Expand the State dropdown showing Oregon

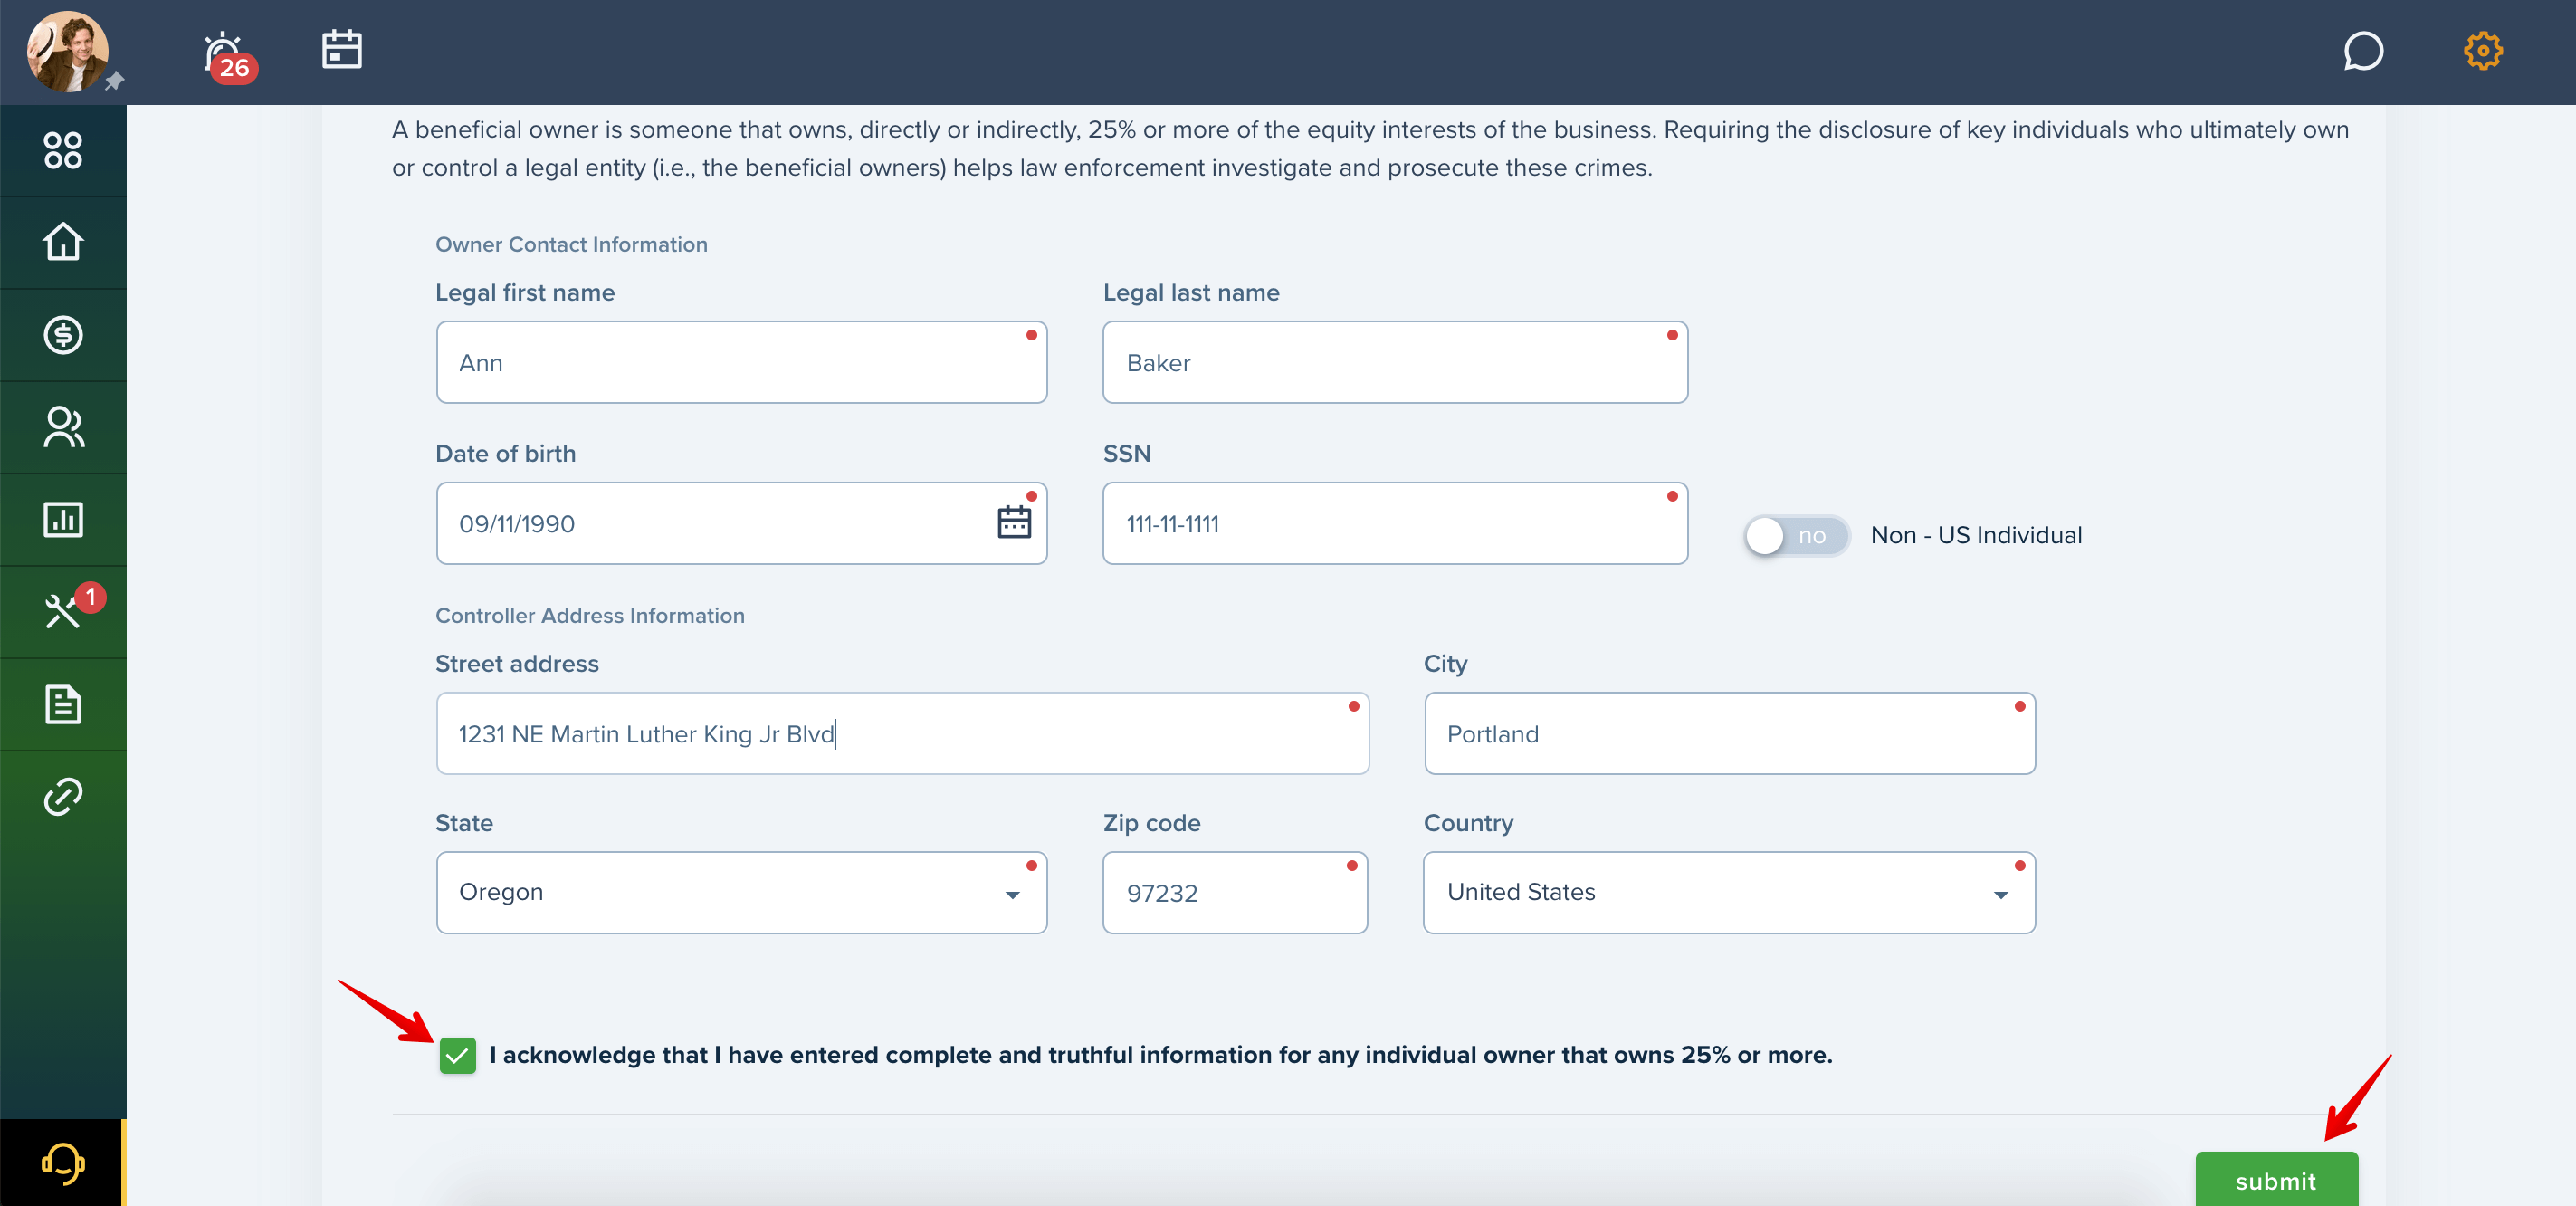pos(741,892)
